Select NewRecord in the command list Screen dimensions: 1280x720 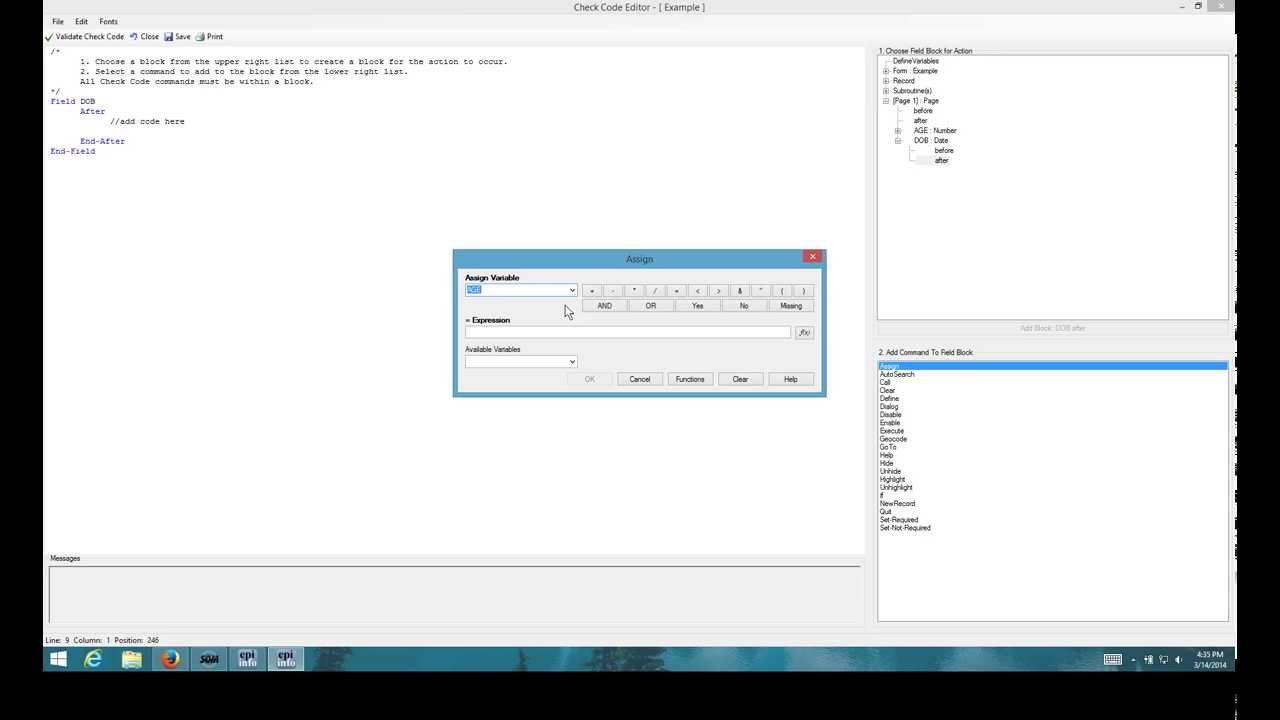[x=897, y=504]
